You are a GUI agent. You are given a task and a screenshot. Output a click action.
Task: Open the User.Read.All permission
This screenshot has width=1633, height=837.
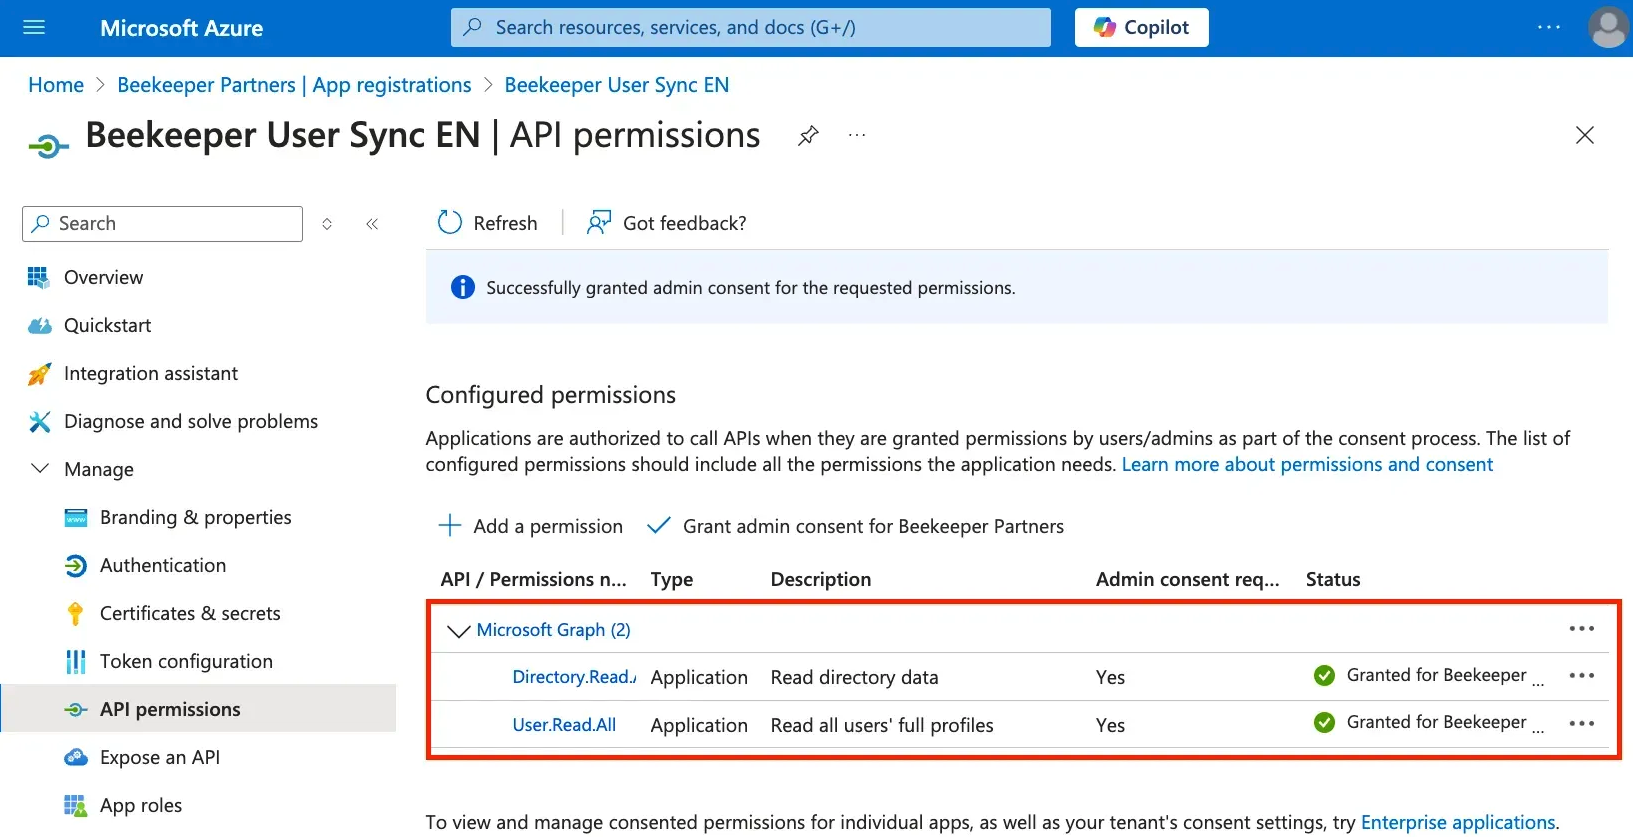click(x=564, y=725)
